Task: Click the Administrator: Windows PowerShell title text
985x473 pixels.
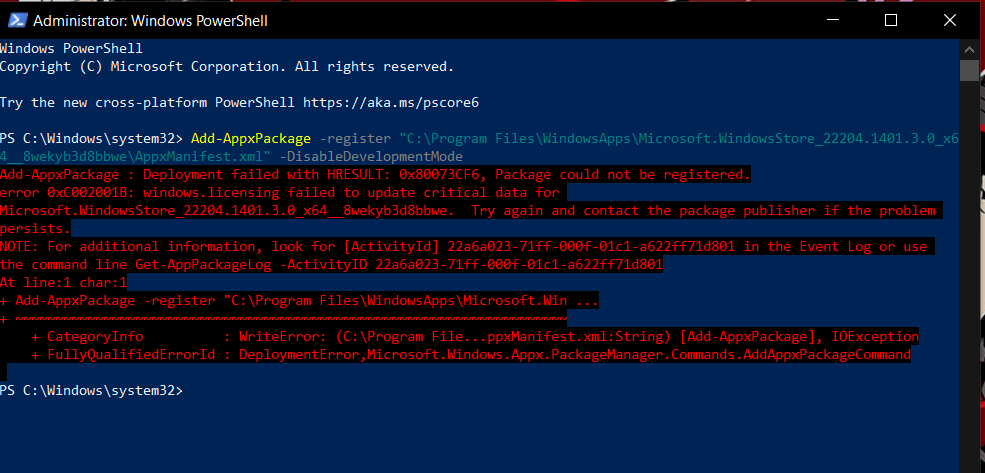Action: click(150, 21)
